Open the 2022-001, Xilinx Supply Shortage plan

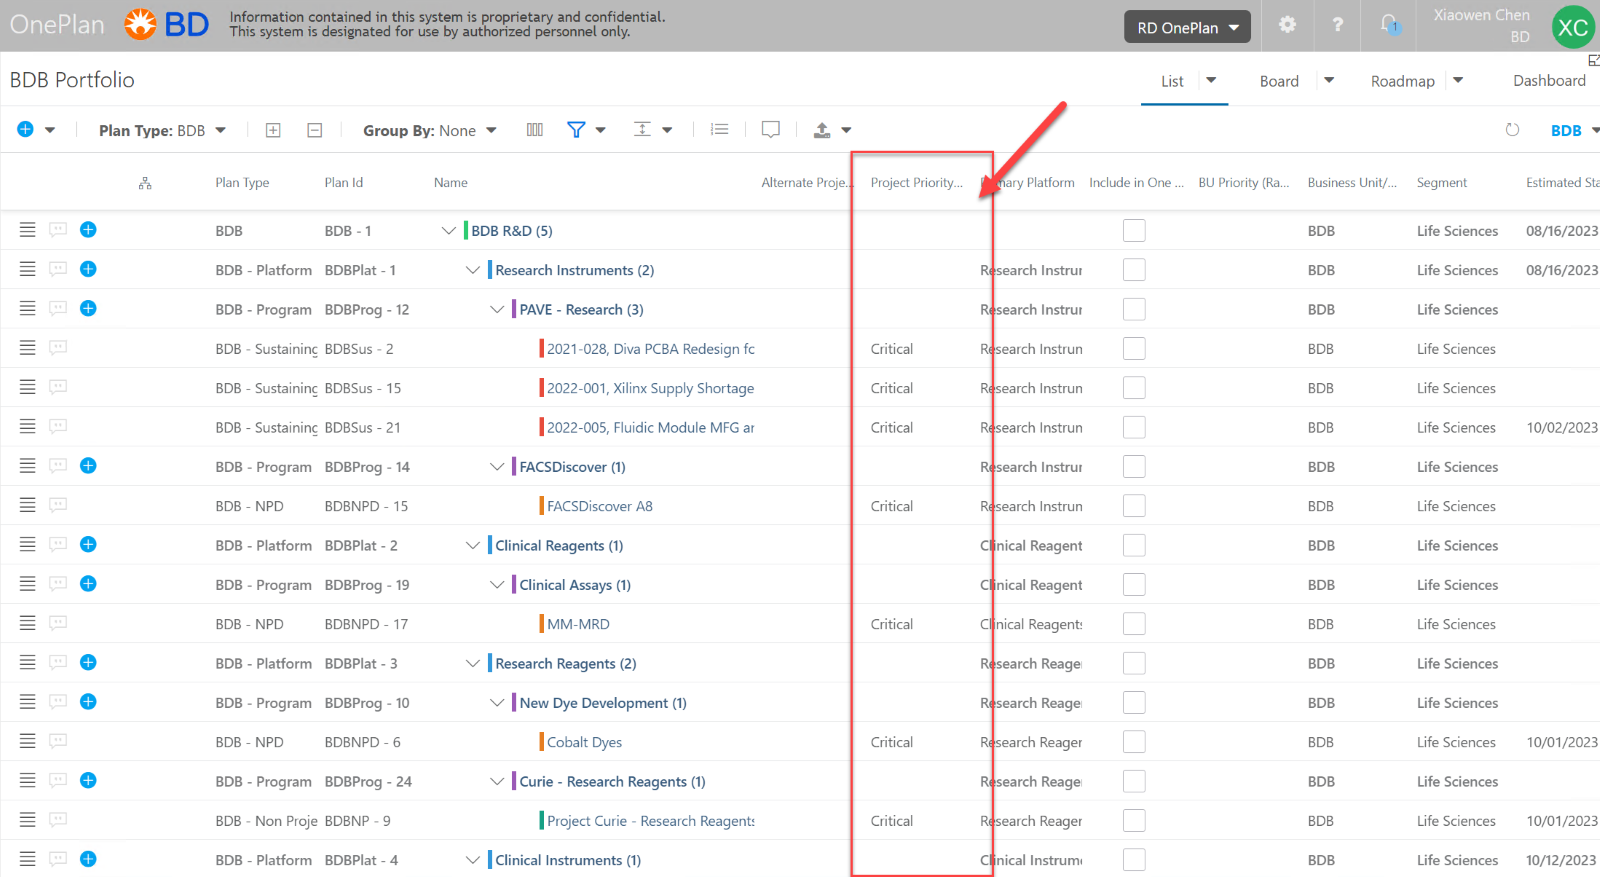pyautogui.click(x=651, y=388)
